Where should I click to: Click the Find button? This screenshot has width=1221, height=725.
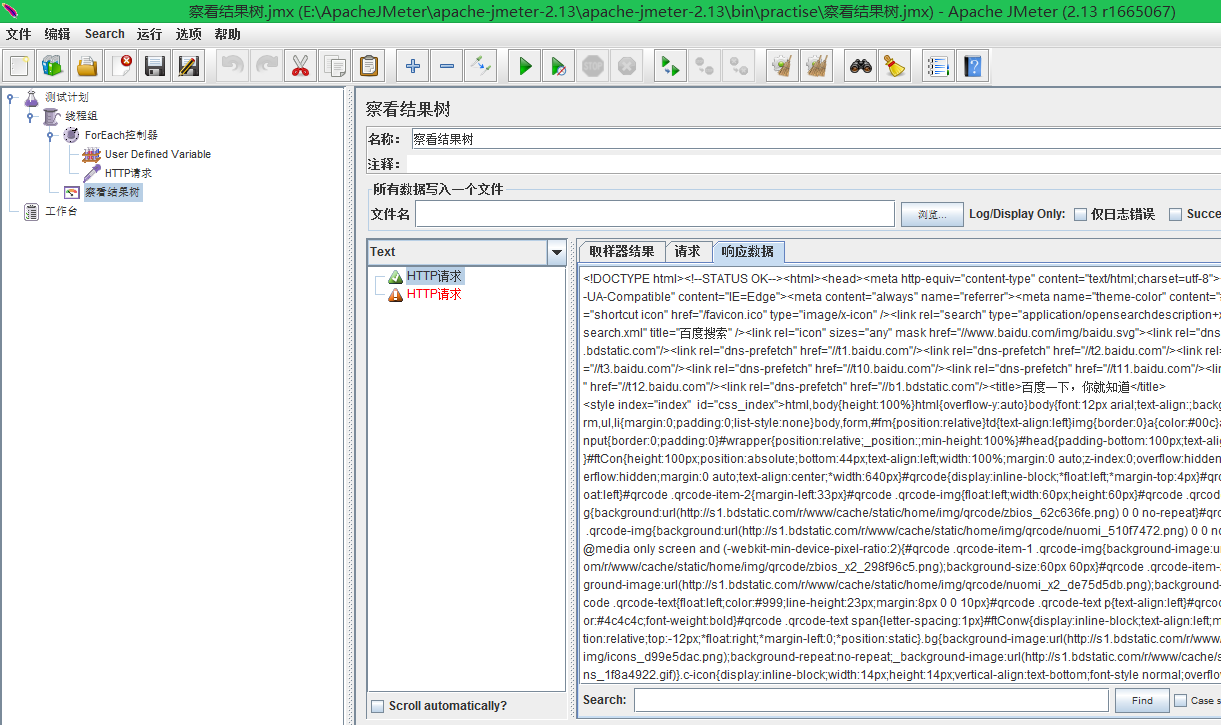pyautogui.click(x=1142, y=701)
